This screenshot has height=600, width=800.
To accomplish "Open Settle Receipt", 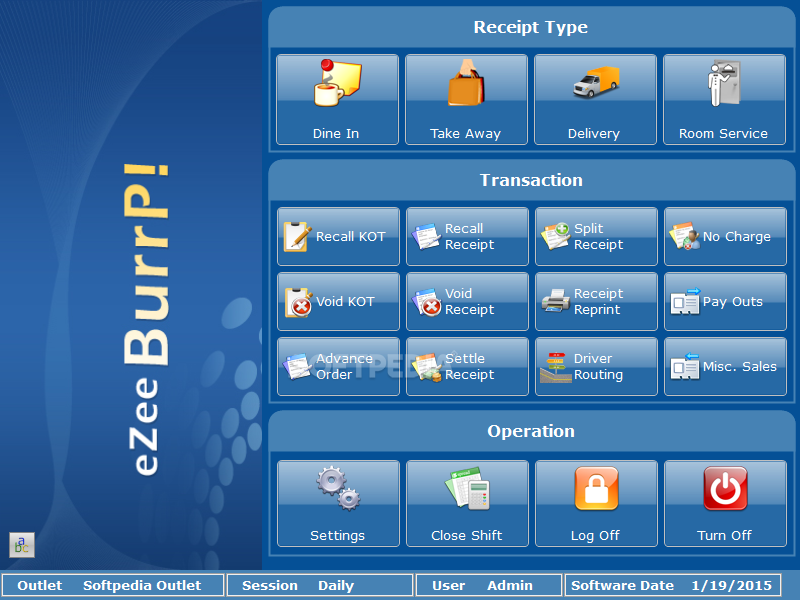I will (x=467, y=366).
